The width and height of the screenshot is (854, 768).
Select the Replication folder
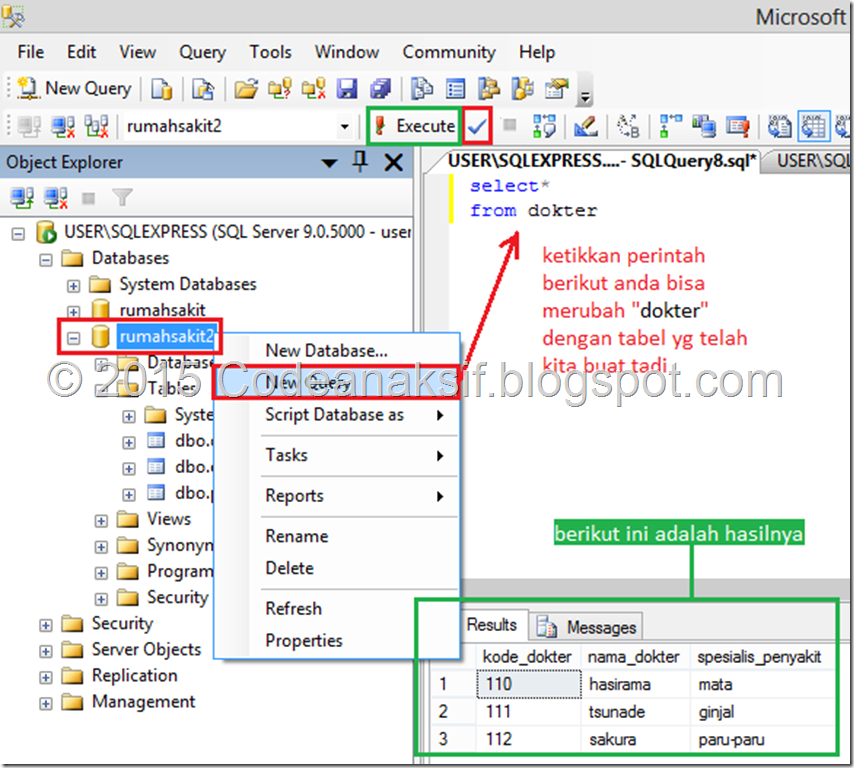point(135,675)
